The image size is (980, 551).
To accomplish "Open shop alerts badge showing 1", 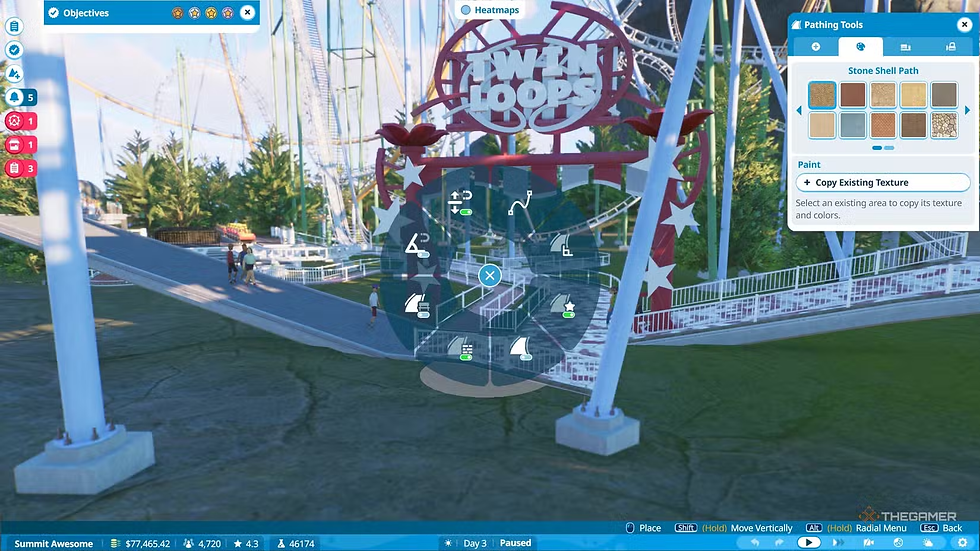I will (21, 145).
